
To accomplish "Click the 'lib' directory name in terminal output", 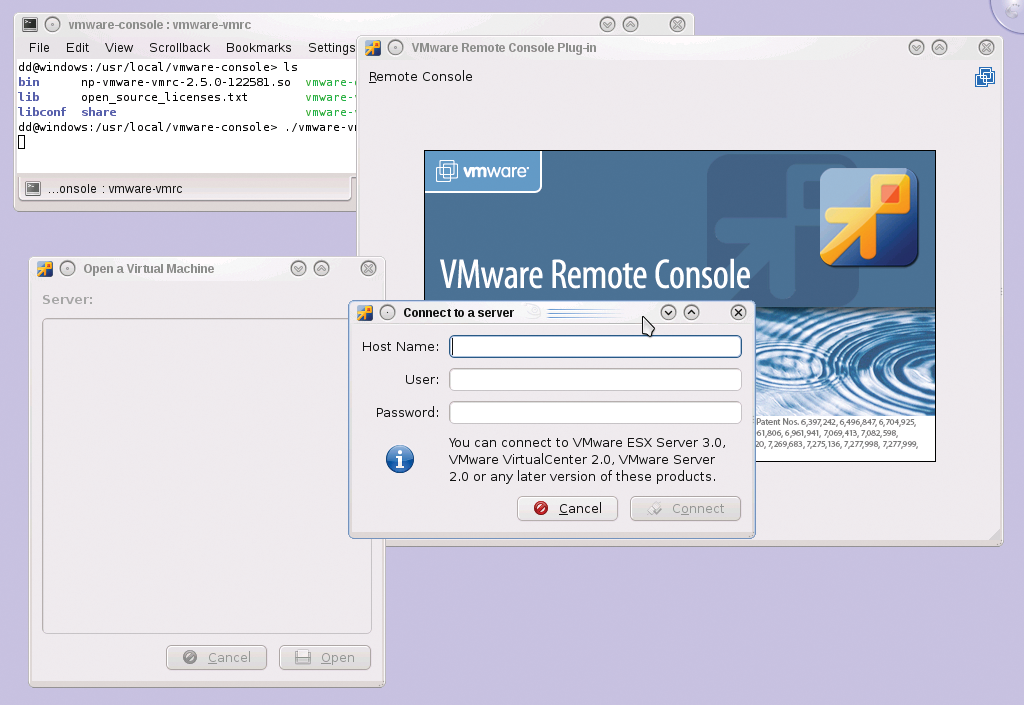I will 29,97.
